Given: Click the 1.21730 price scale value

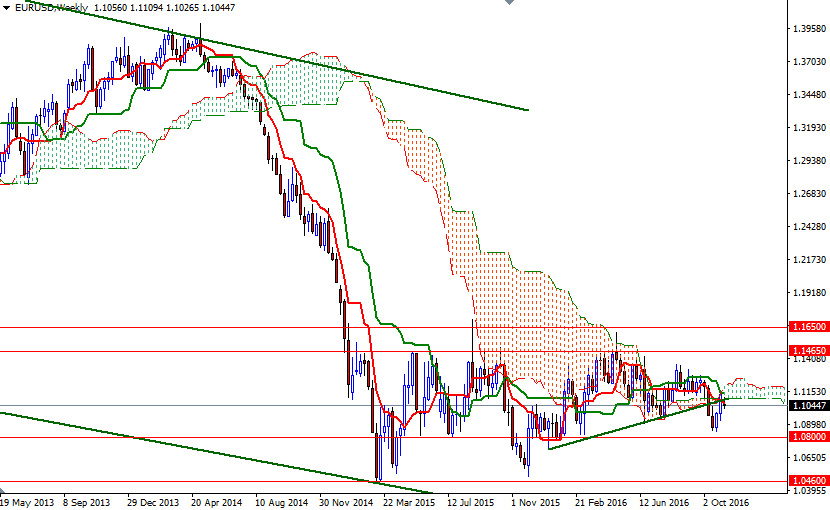Looking at the screenshot, I should [x=810, y=260].
